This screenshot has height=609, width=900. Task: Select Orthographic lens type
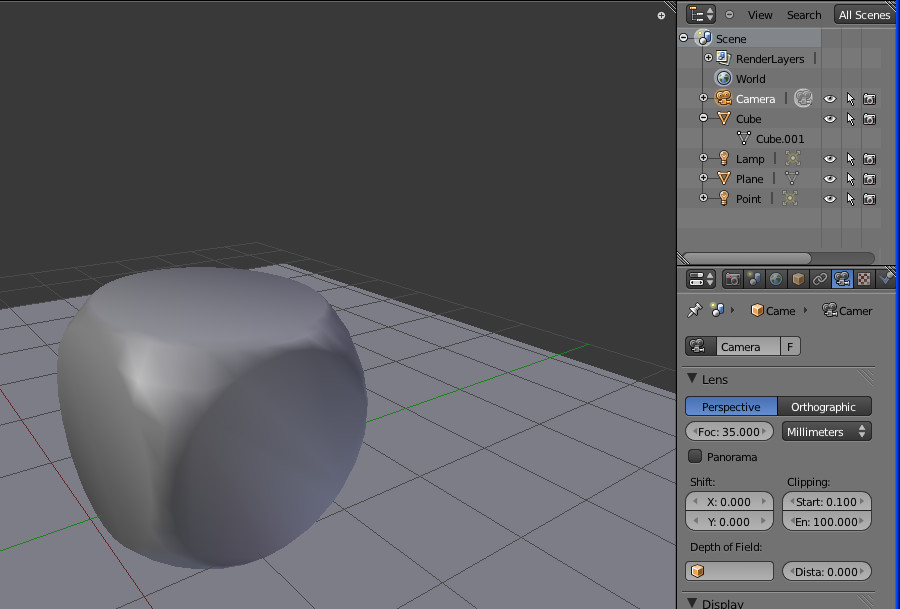(824, 406)
